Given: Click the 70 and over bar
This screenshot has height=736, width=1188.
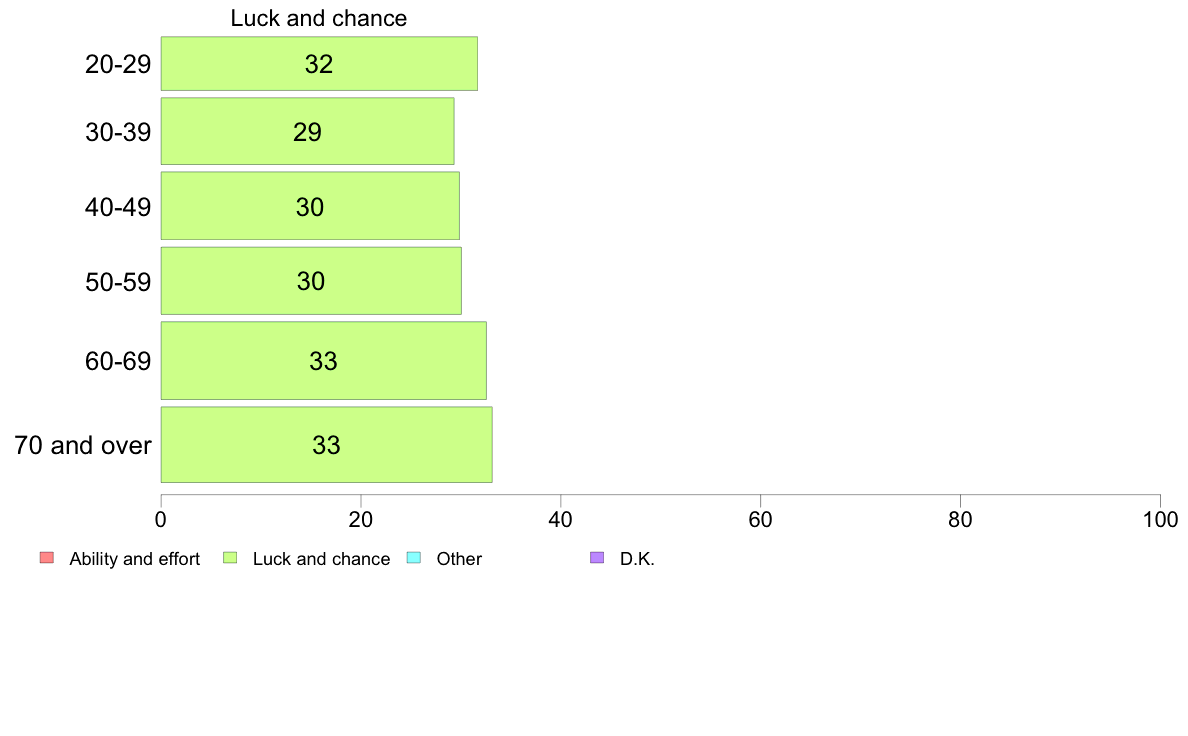Looking at the screenshot, I should (327, 445).
